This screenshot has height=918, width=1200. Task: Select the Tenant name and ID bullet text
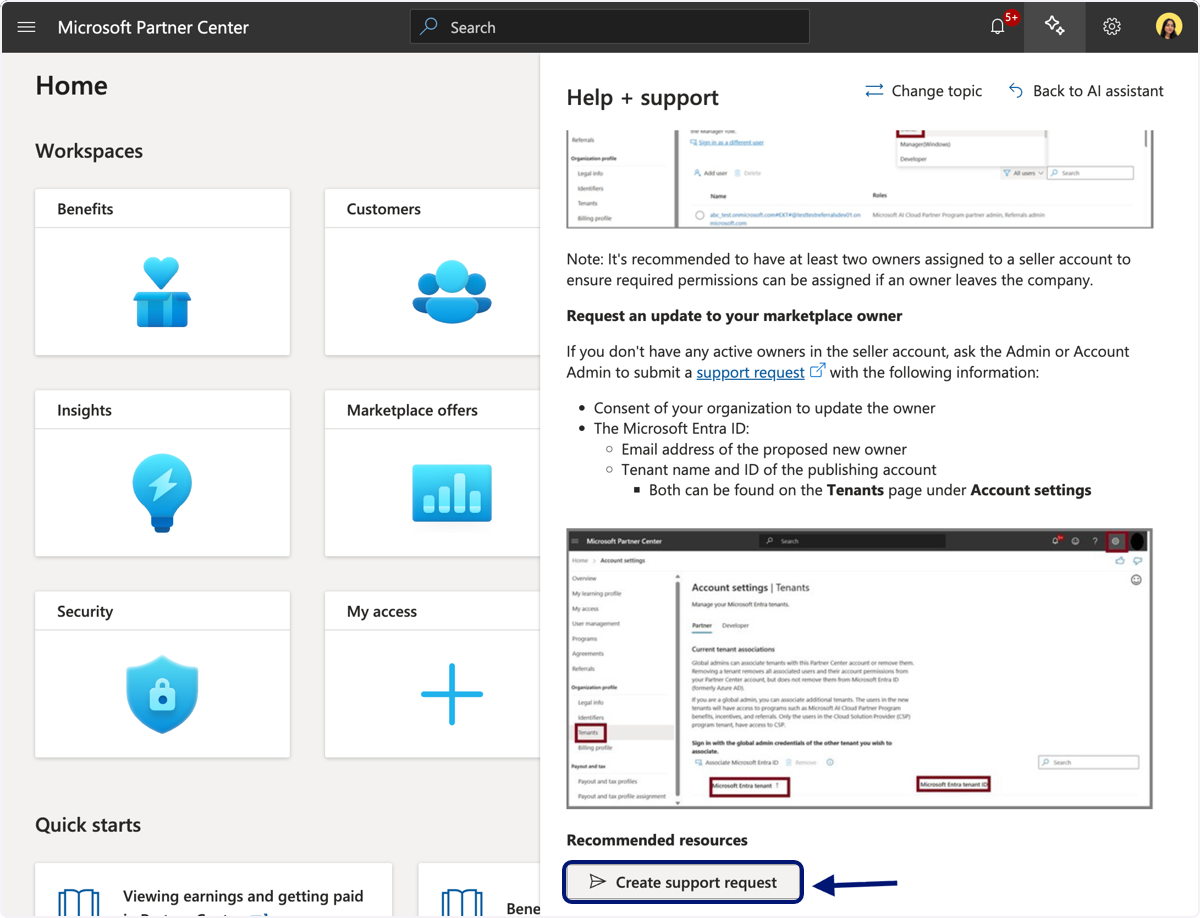(779, 470)
